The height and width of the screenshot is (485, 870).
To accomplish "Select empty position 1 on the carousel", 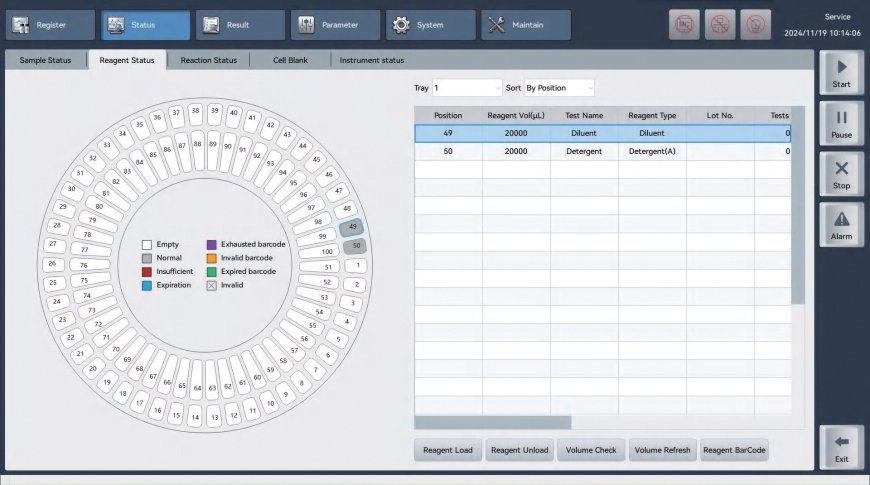I will click(358, 265).
